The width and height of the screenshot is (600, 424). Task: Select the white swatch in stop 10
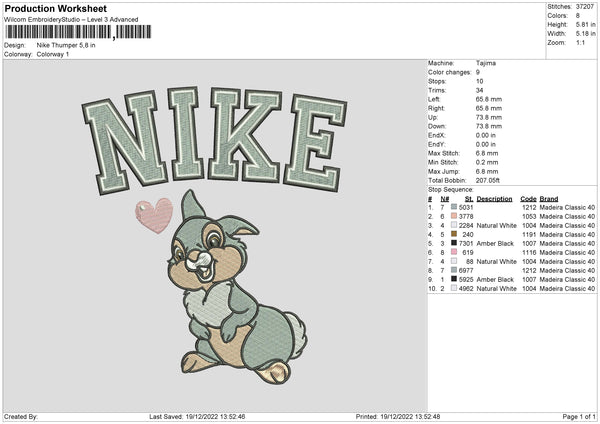454,288
